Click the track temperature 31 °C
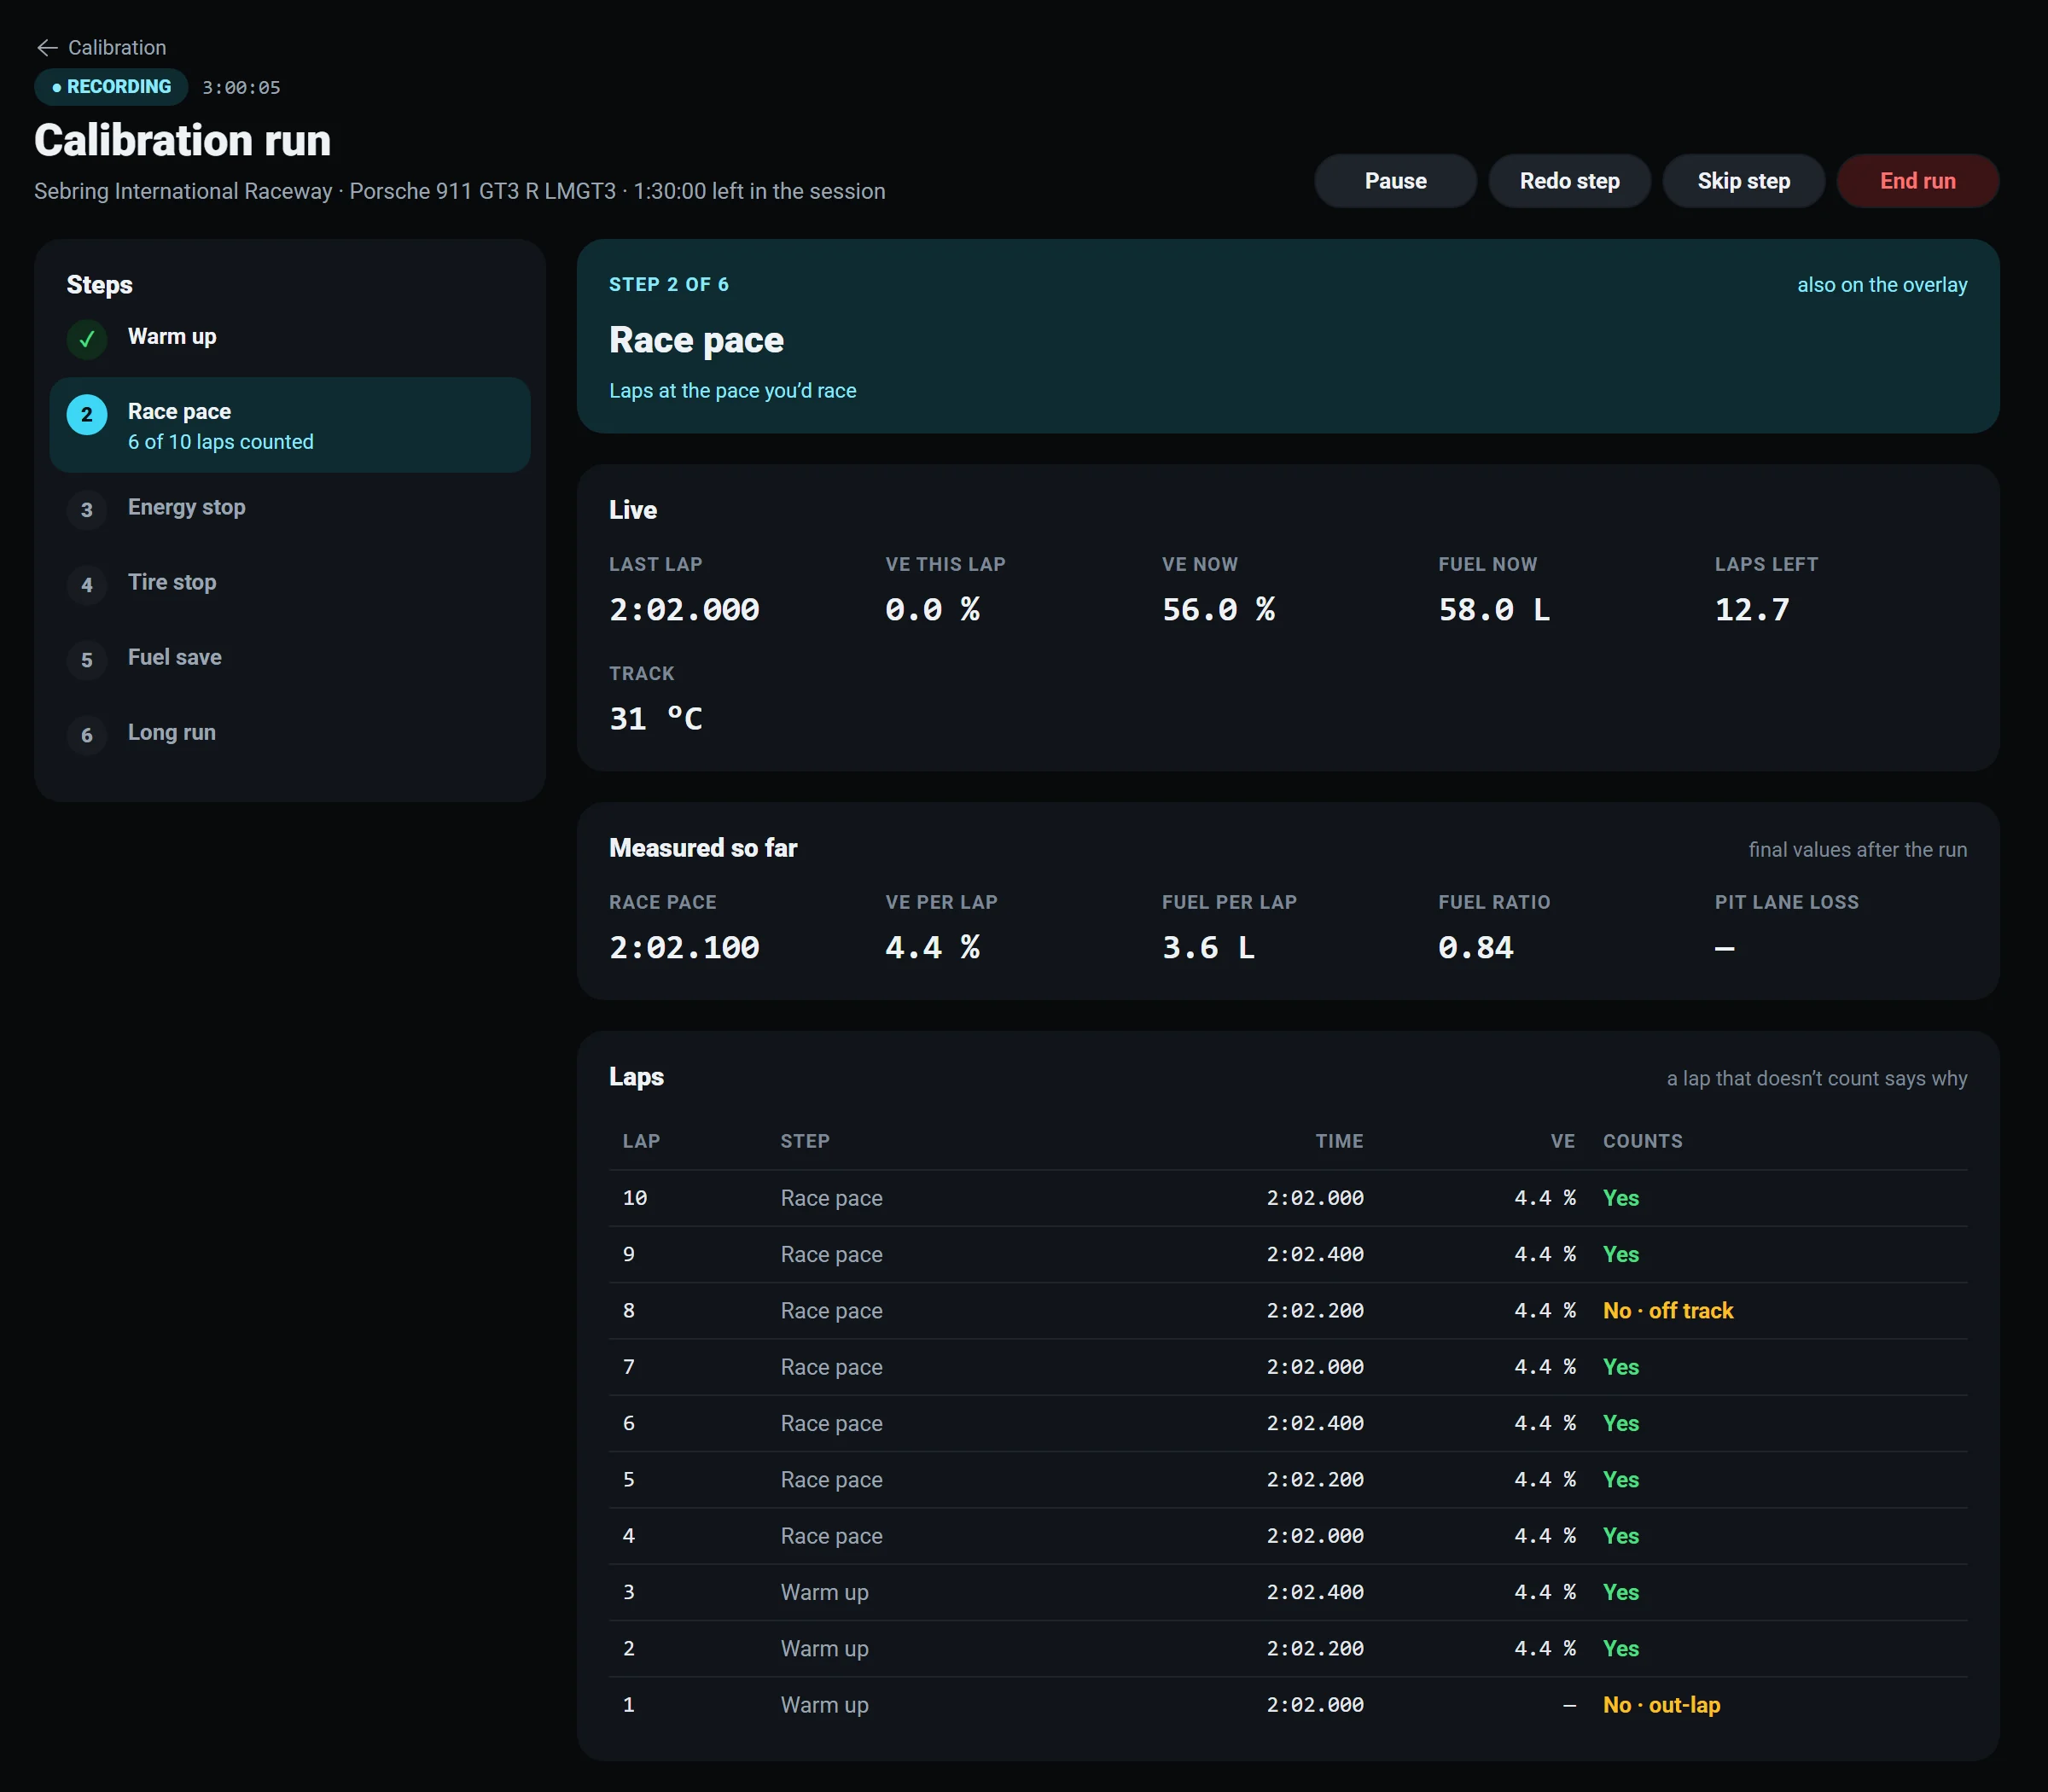2048x1792 pixels. 656,719
